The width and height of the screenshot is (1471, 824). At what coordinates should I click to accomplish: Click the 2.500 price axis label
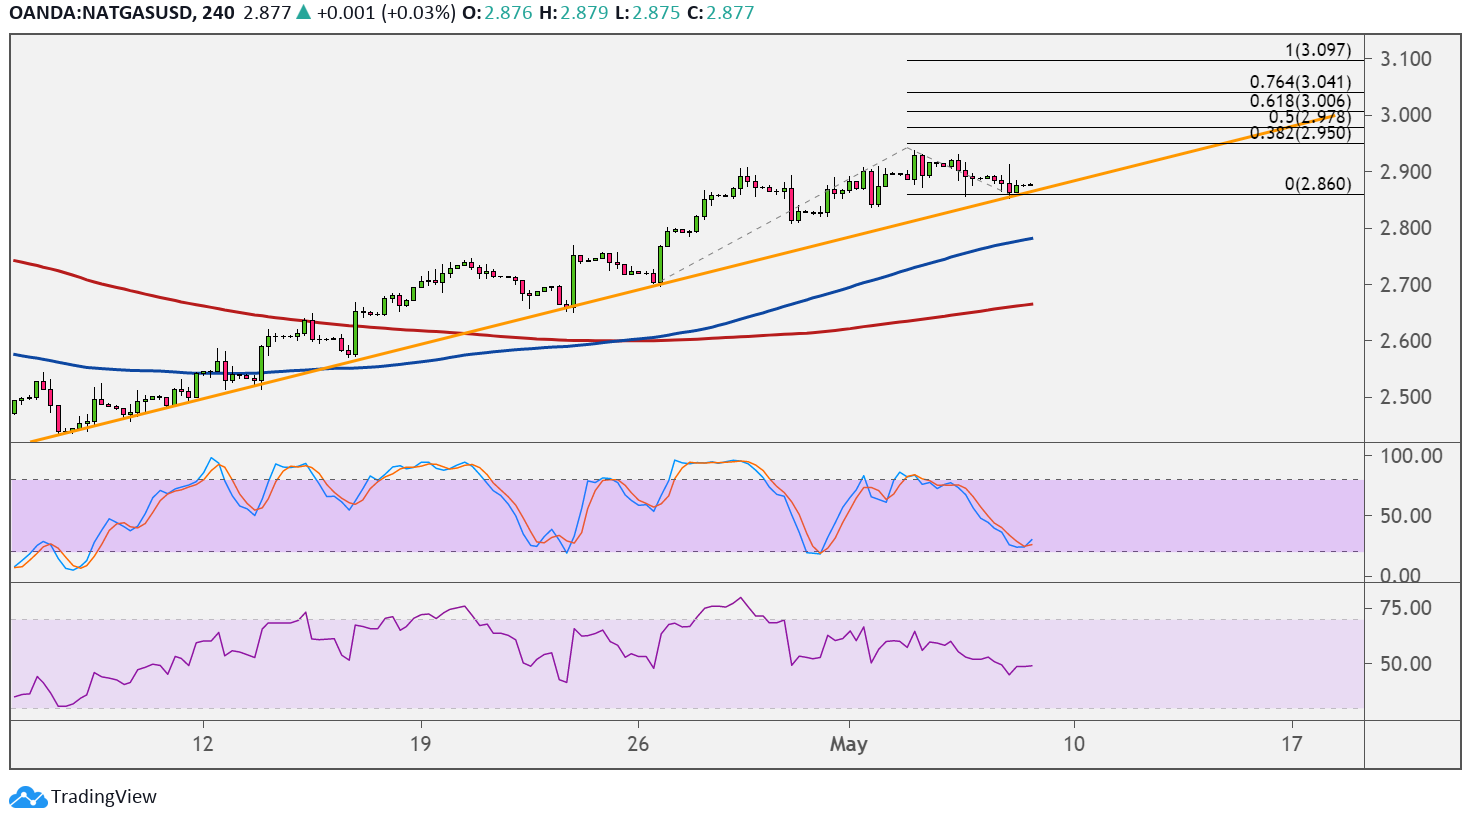point(1406,397)
